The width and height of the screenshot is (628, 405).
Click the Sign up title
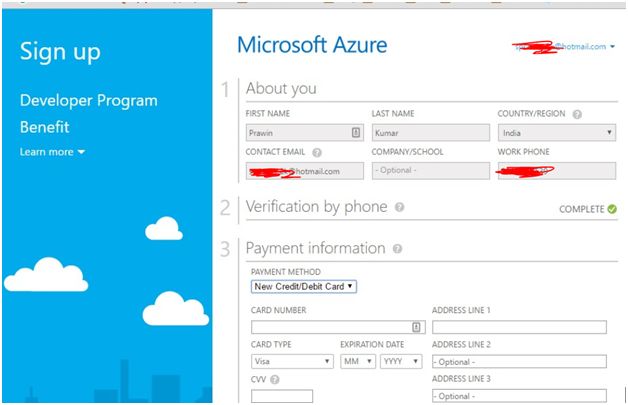(x=60, y=52)
